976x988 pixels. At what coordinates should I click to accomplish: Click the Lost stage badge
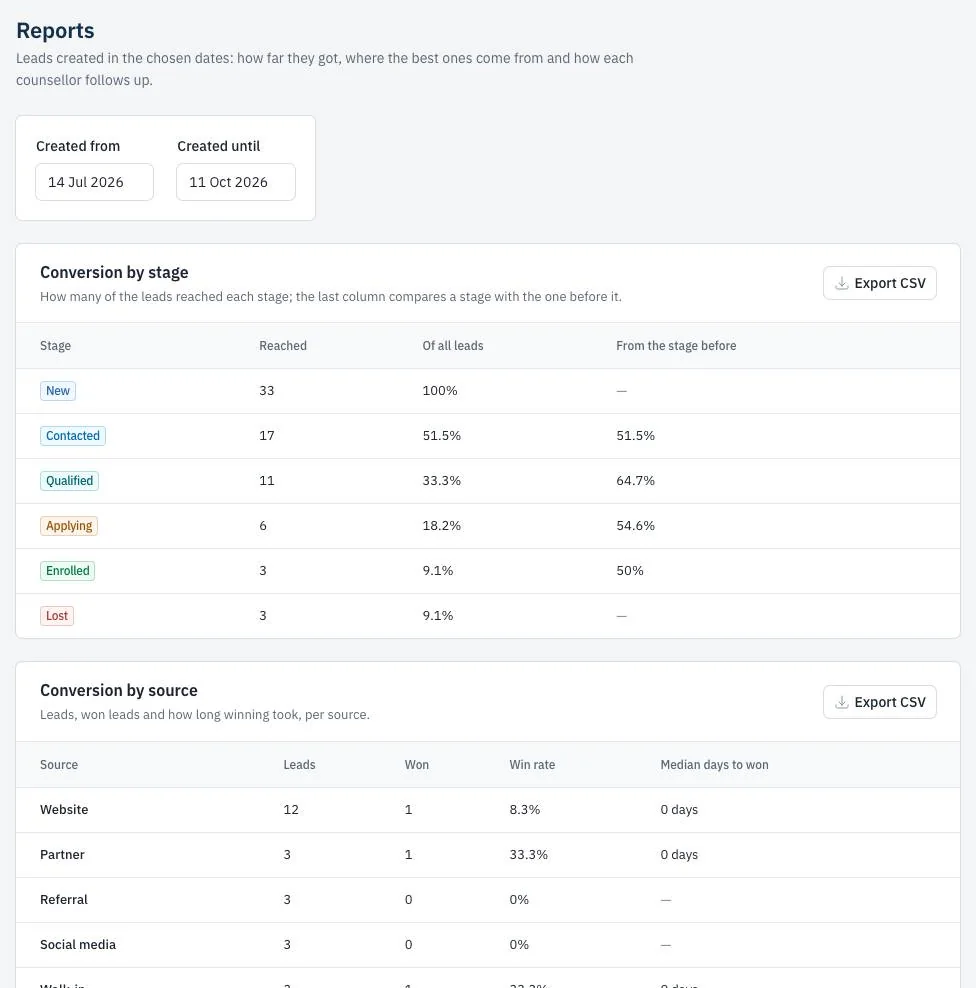point(57,616)
